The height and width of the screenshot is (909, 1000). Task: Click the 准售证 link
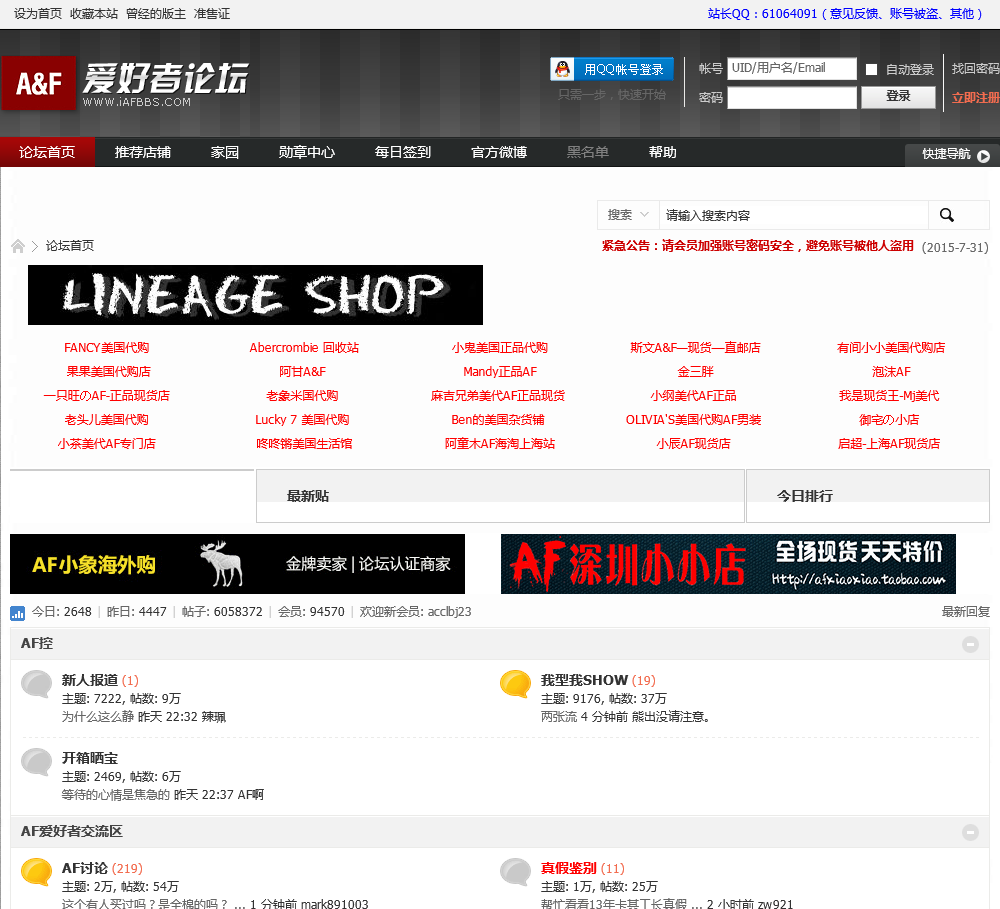[x=212, y=13]
